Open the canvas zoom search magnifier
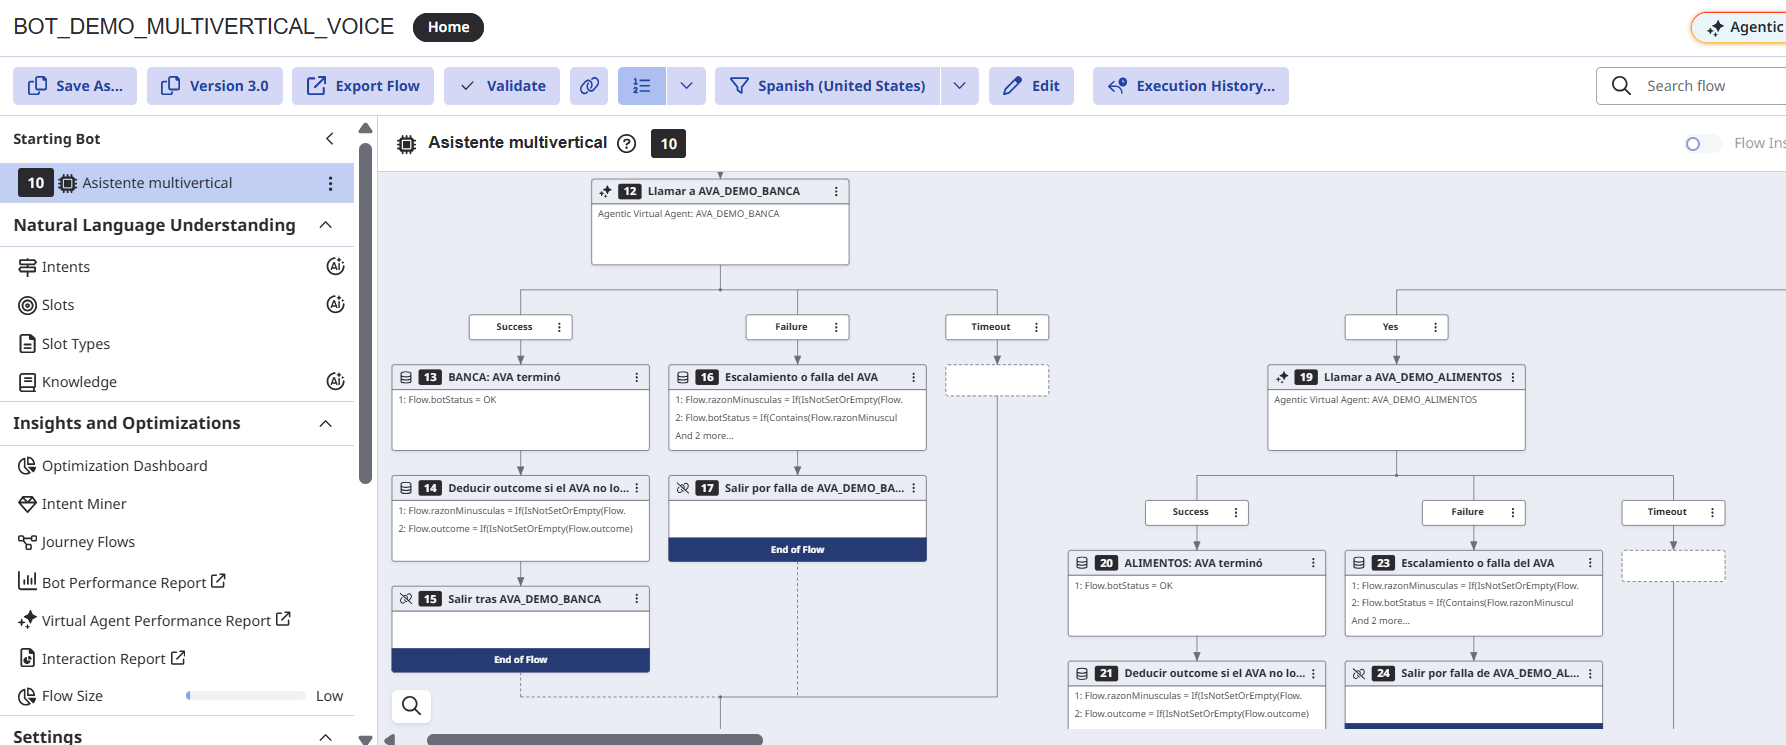 (x=411, y=706)
